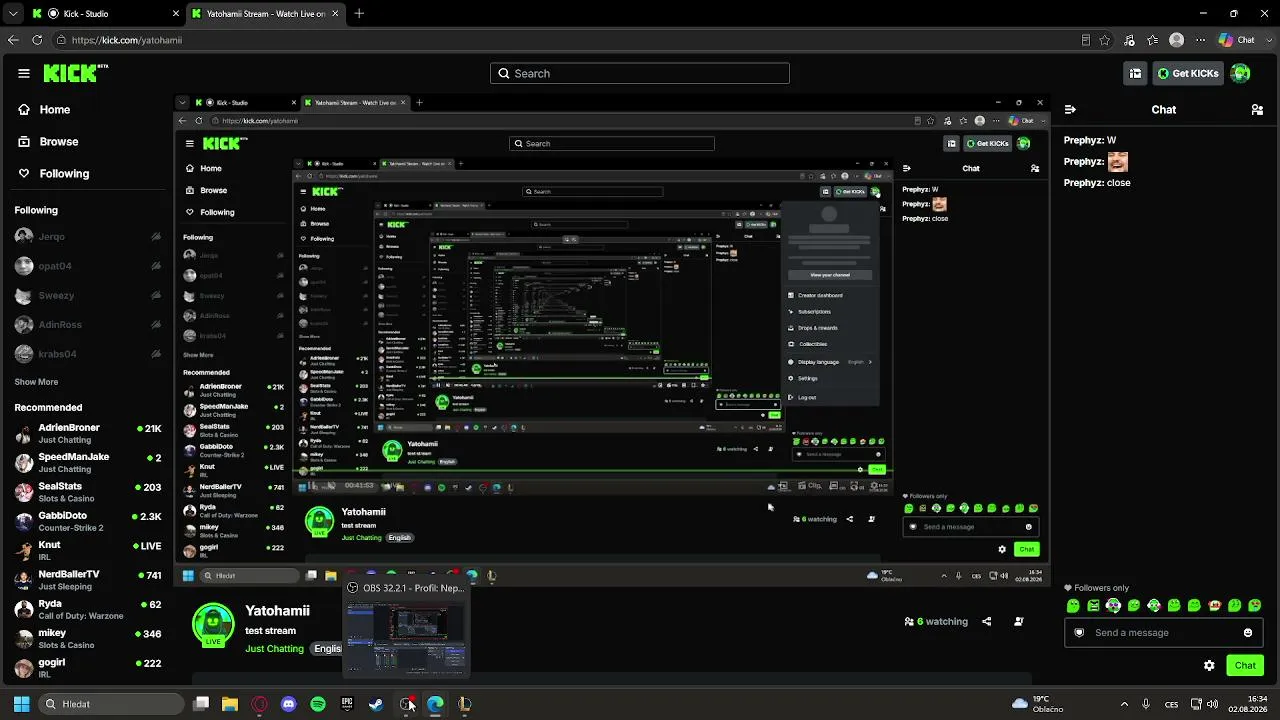1280x720 pixels.
Task: Open NerdBallerTV in main Recommended list
Action: [x=88, y=580]
